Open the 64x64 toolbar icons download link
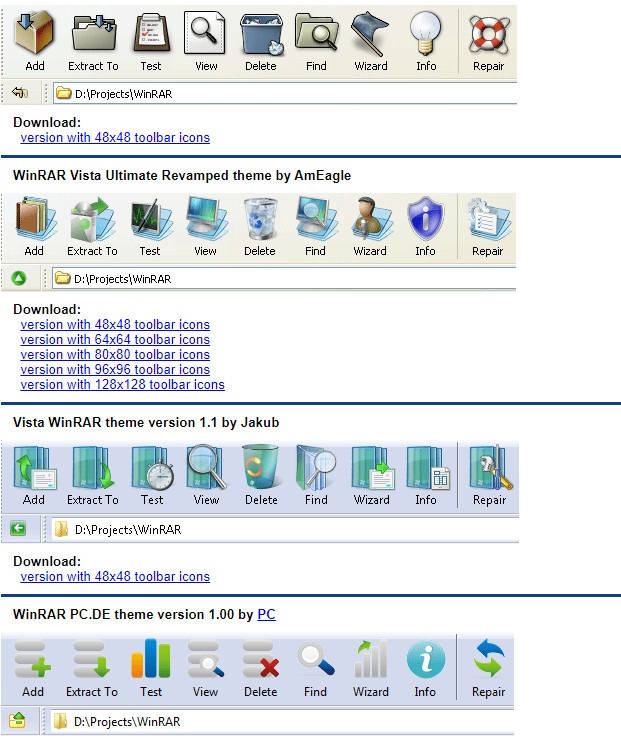 [x=115, y=340]
